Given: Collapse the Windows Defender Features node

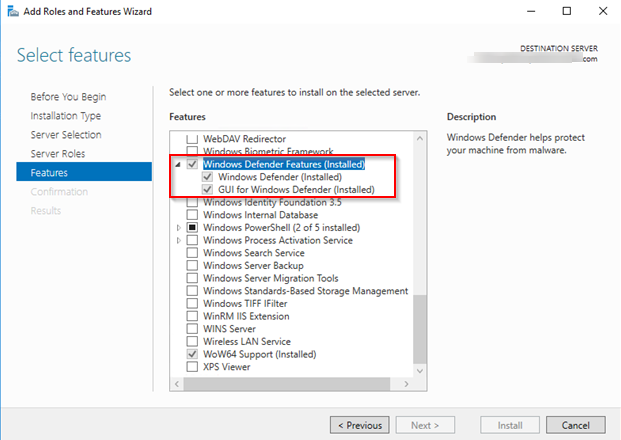Looking at the screenshot, I should [180, 164].
